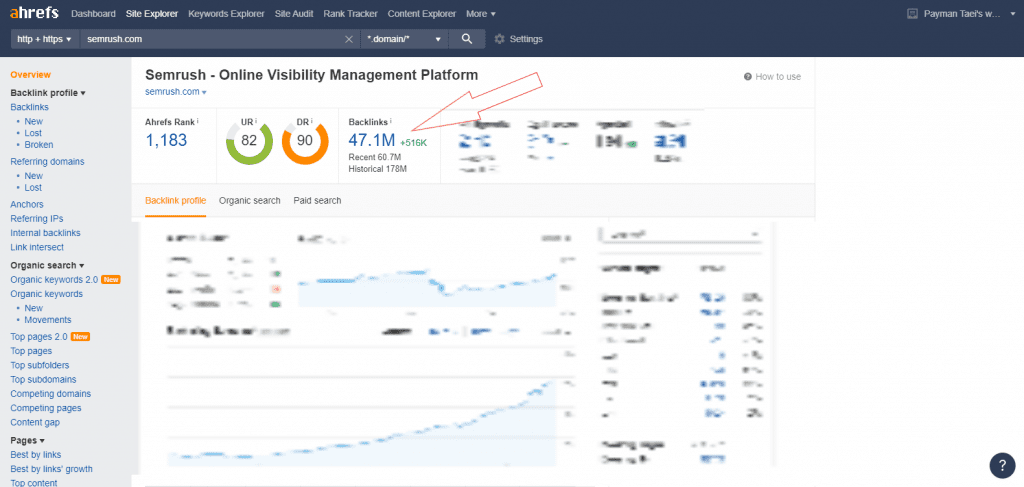
Task: Open the Organic keywords link
Action: click(x=46, y=294)
